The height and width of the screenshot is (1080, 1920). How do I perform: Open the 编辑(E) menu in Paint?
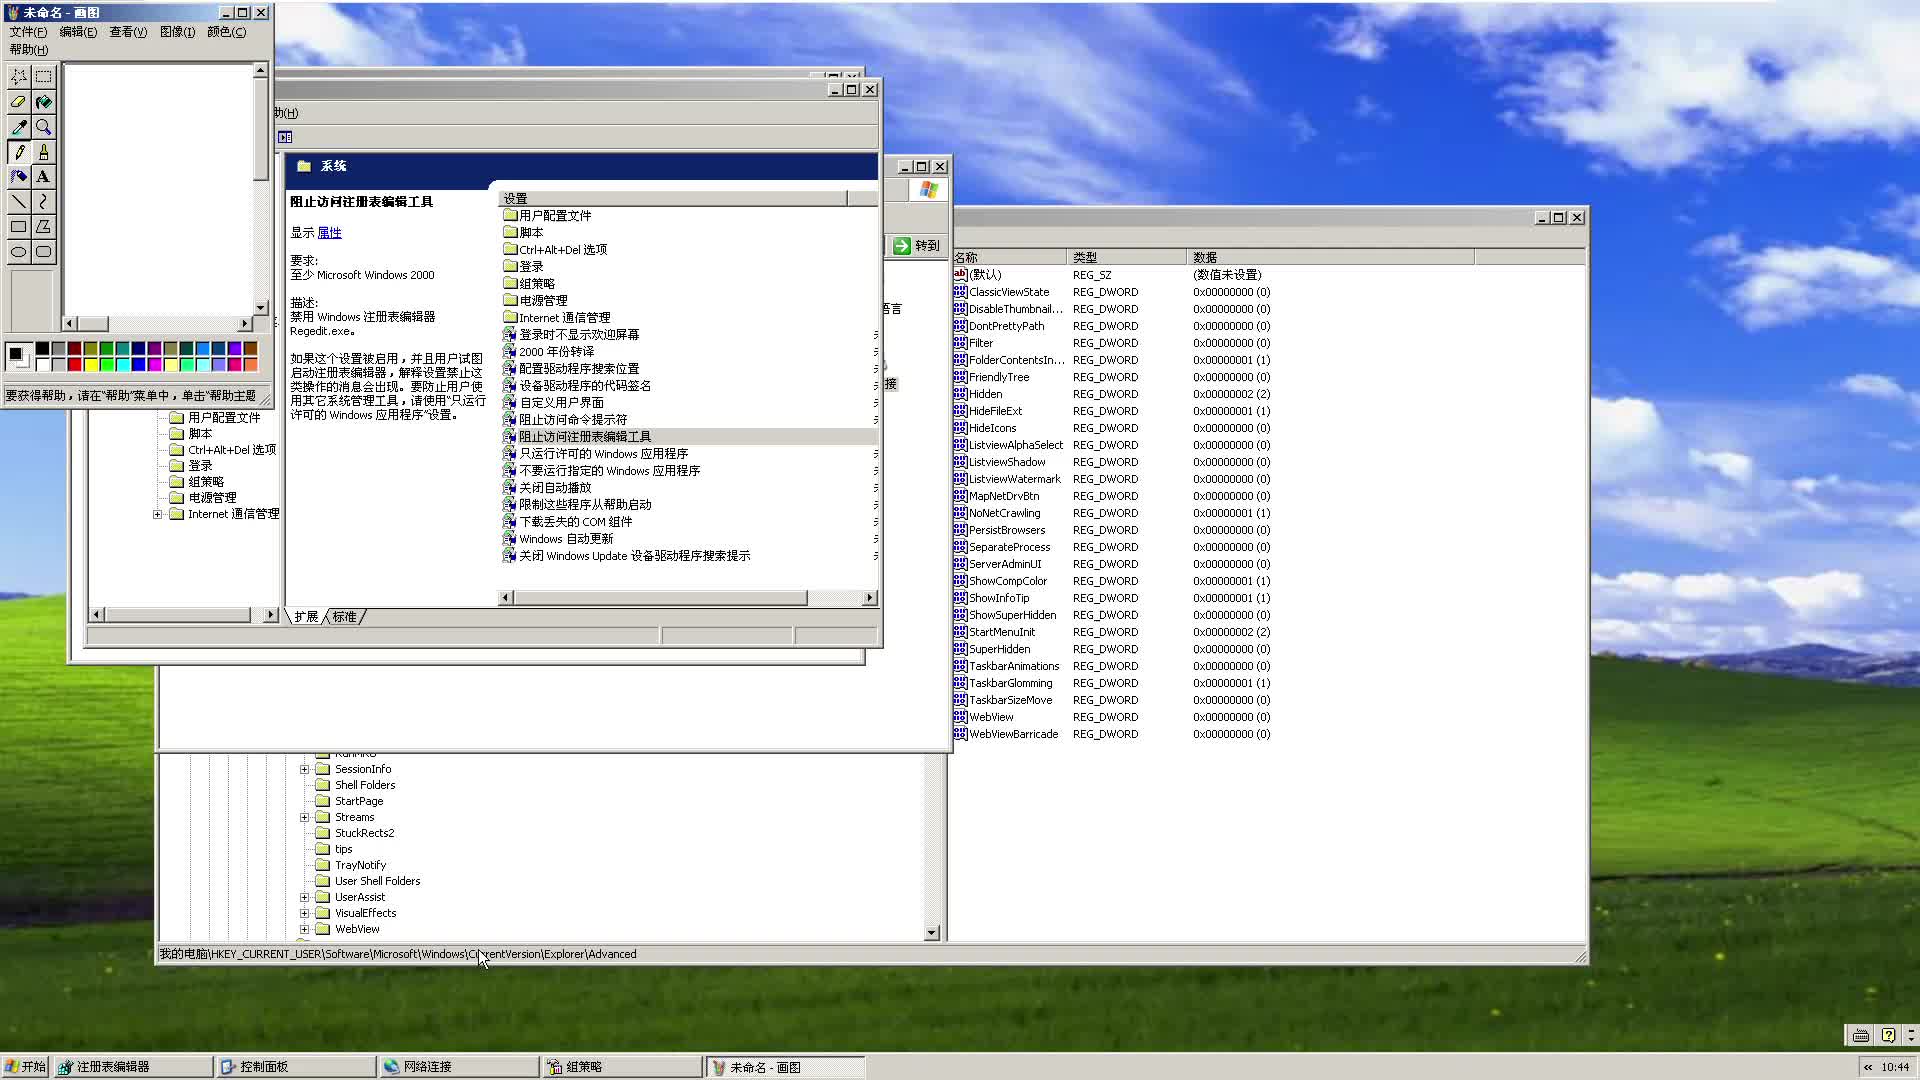(x=78, y=32)
